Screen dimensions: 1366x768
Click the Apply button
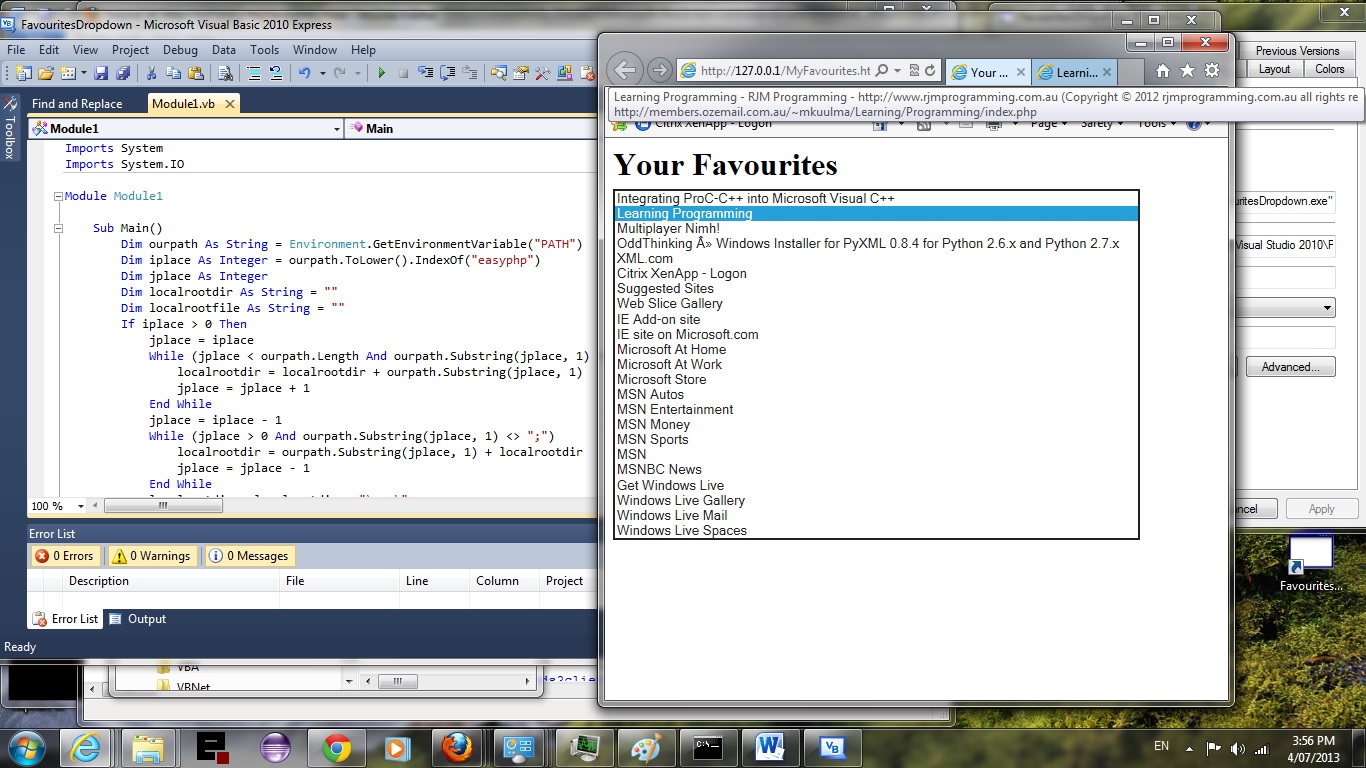coord(1321,509)
